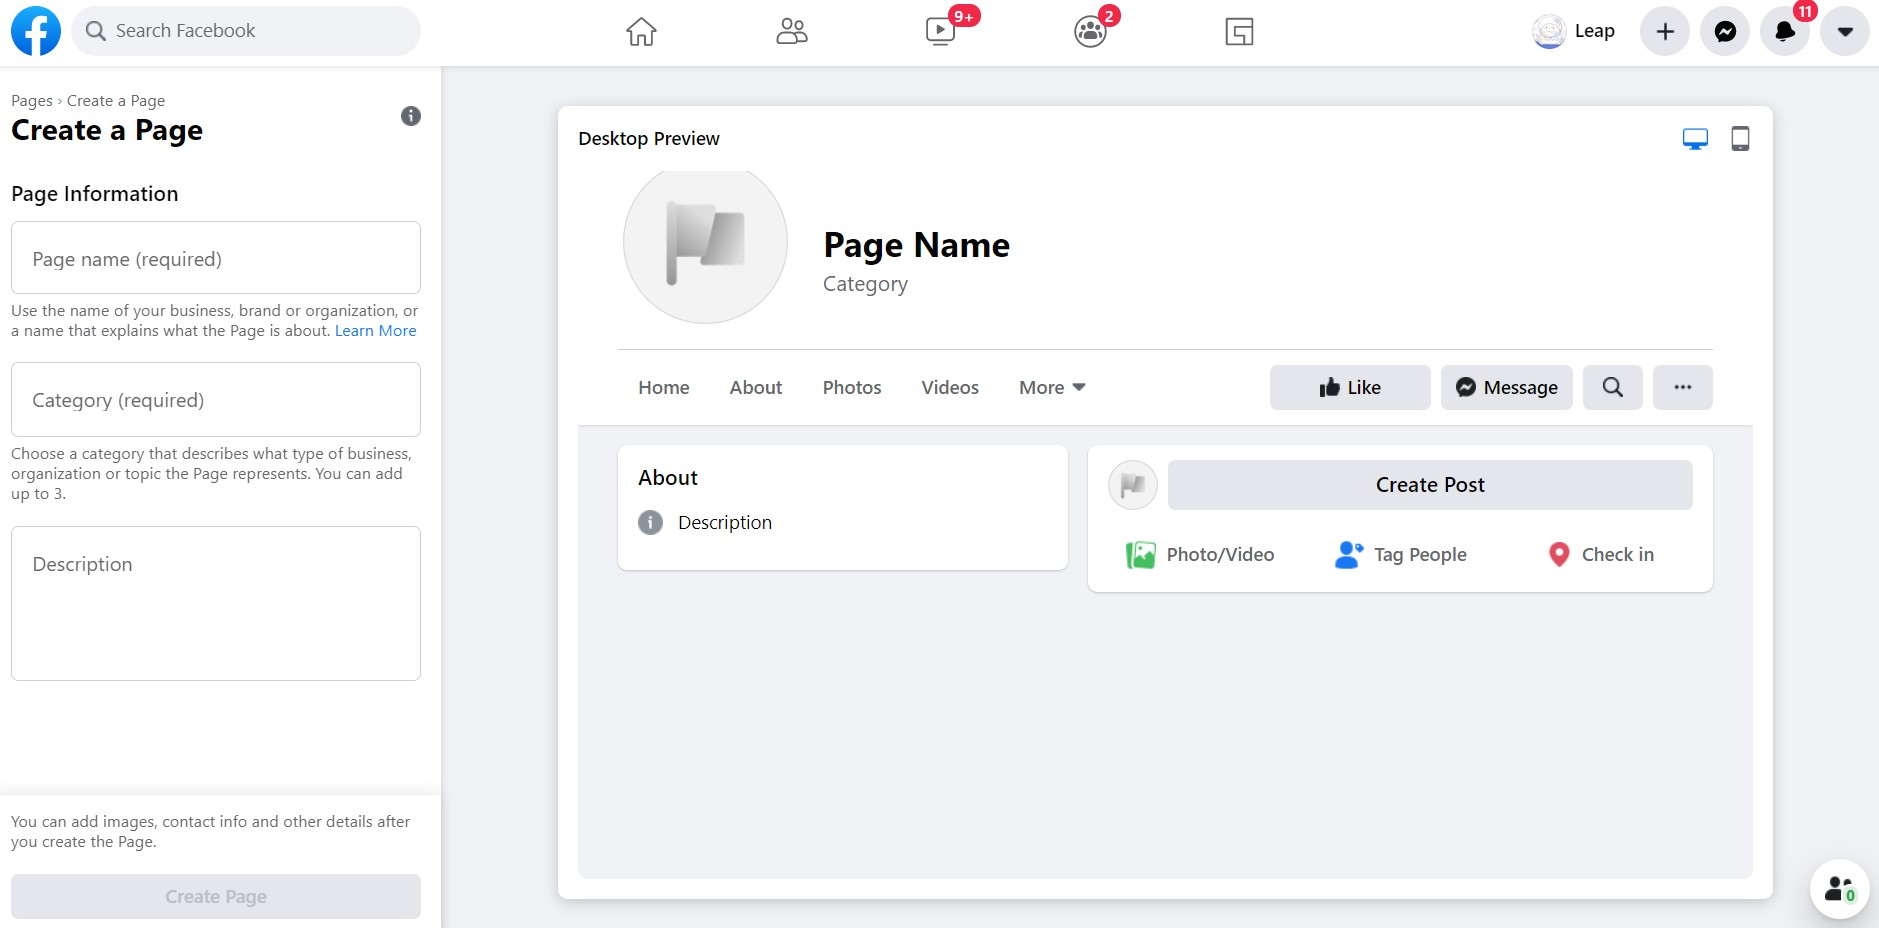
Task: Open search inside the page preview
Action: click(x=1611, y=387)
